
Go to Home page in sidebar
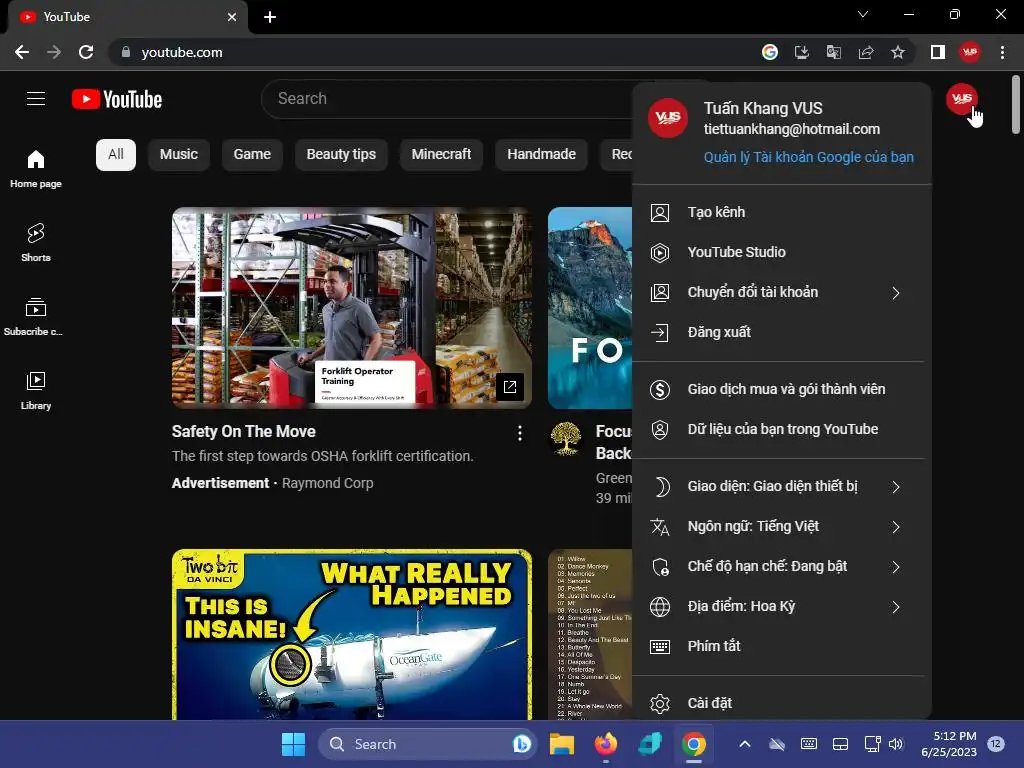coord(36,168)
